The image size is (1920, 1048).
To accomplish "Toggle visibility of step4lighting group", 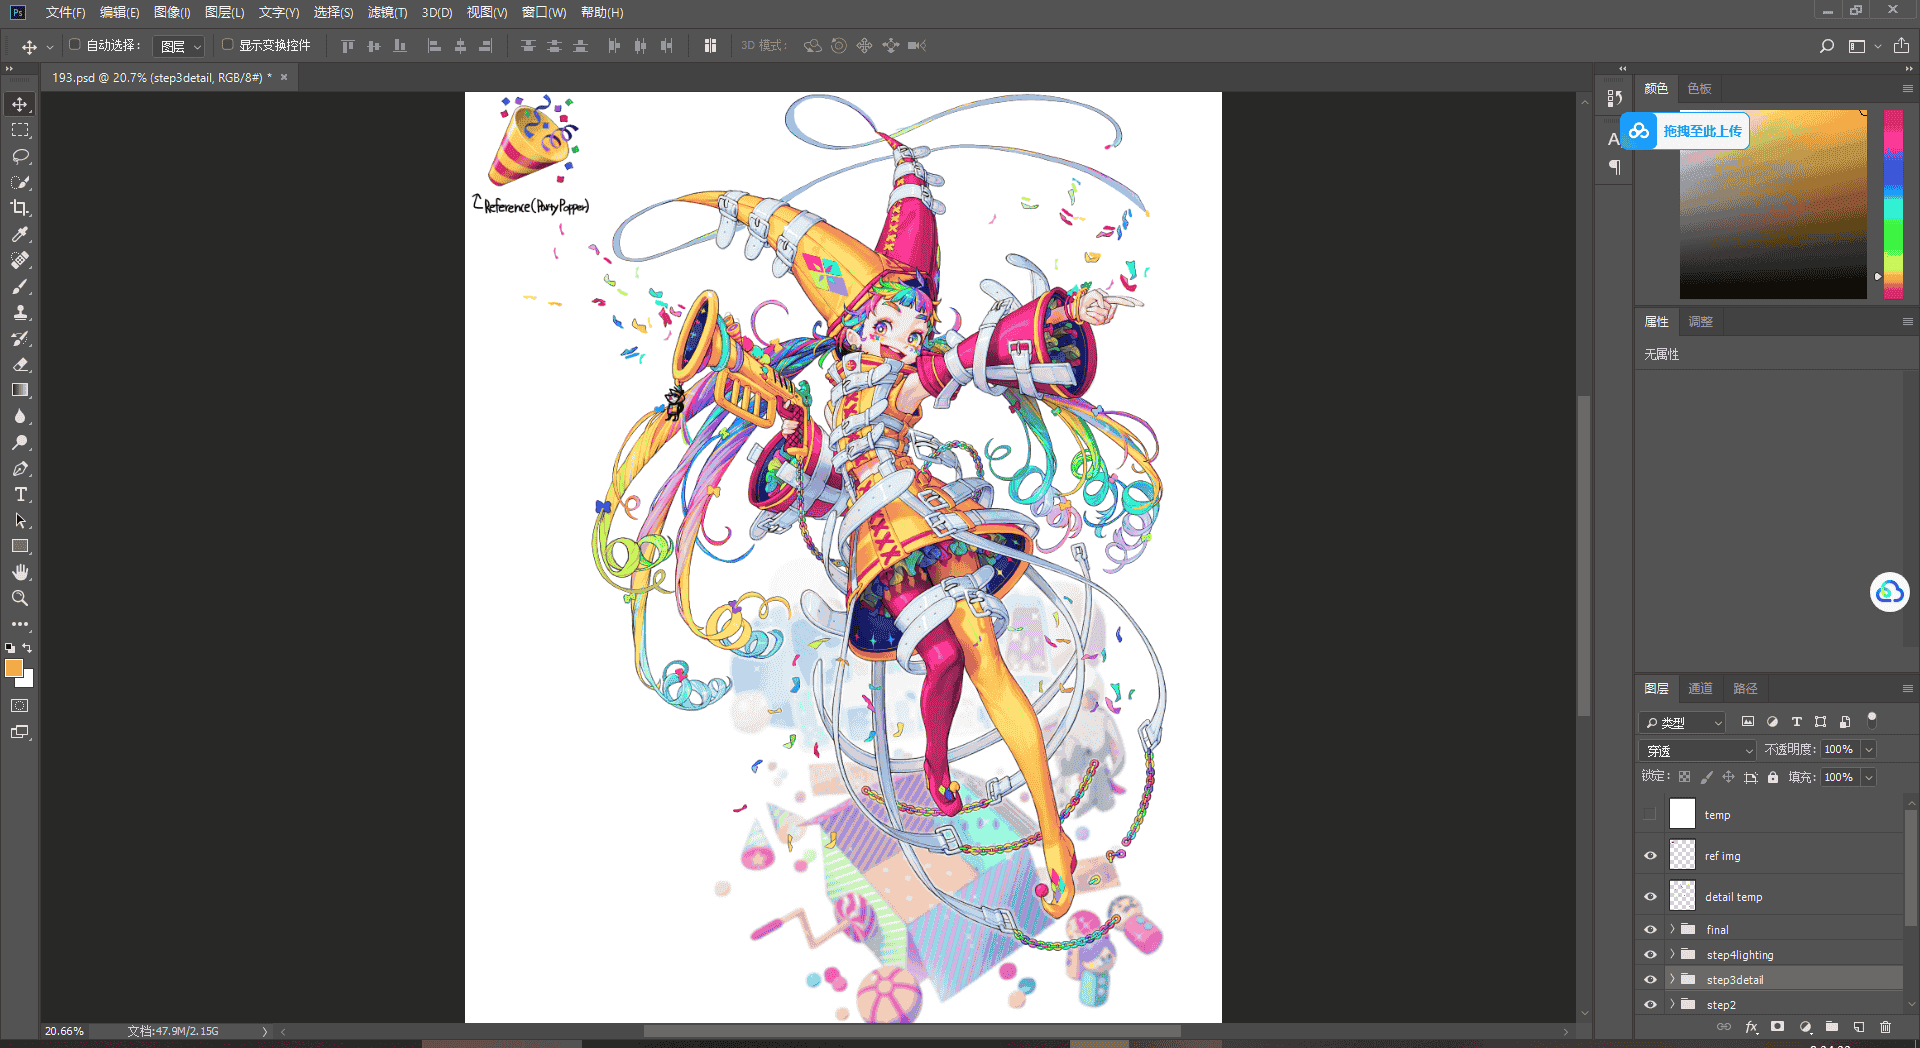I will (x=1650, y=955).
